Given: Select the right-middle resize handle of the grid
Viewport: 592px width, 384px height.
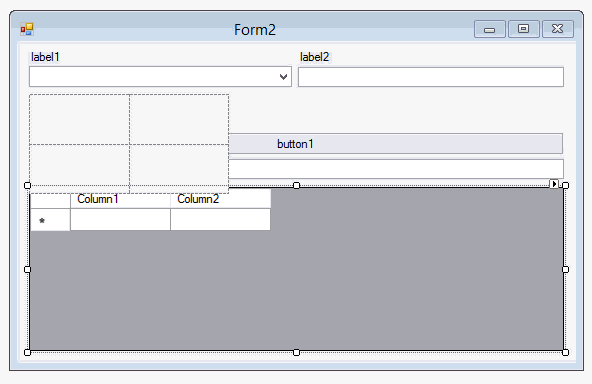Looking at the screenshot, I should (566, 269).
